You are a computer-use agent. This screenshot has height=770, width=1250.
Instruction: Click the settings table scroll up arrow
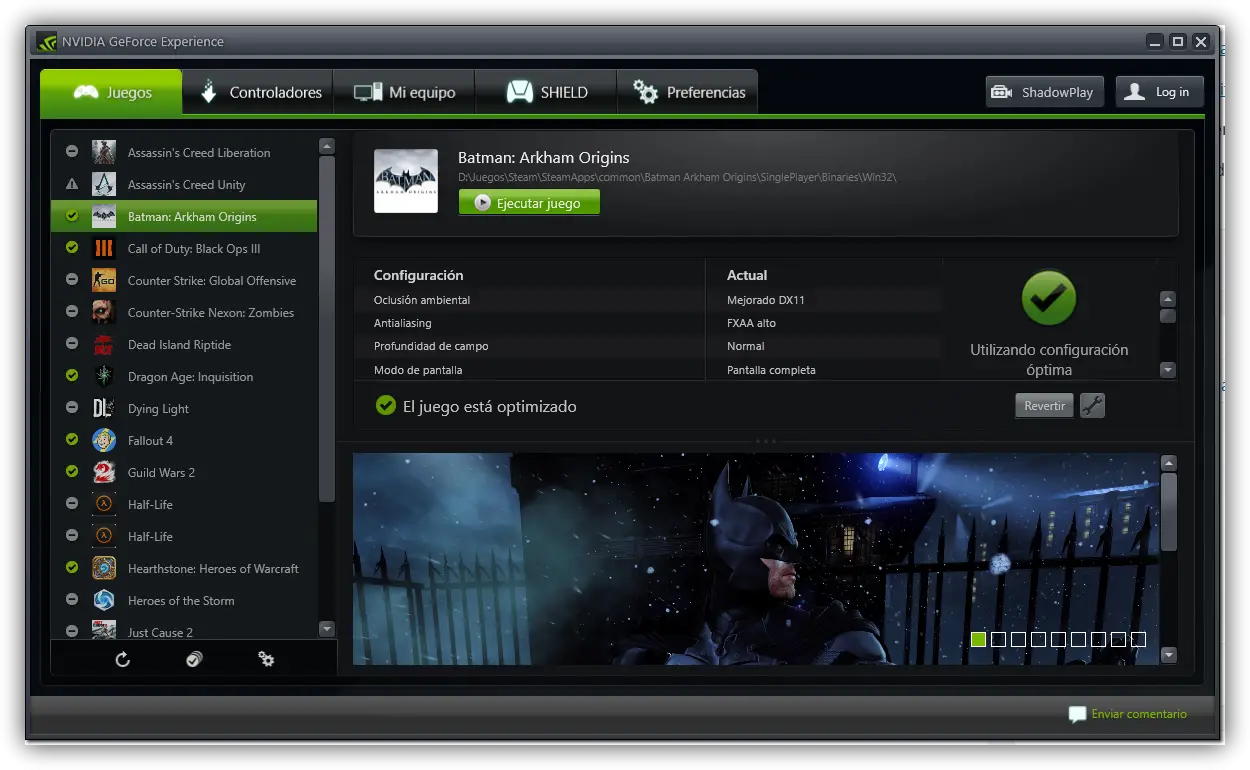[1167, 299]
